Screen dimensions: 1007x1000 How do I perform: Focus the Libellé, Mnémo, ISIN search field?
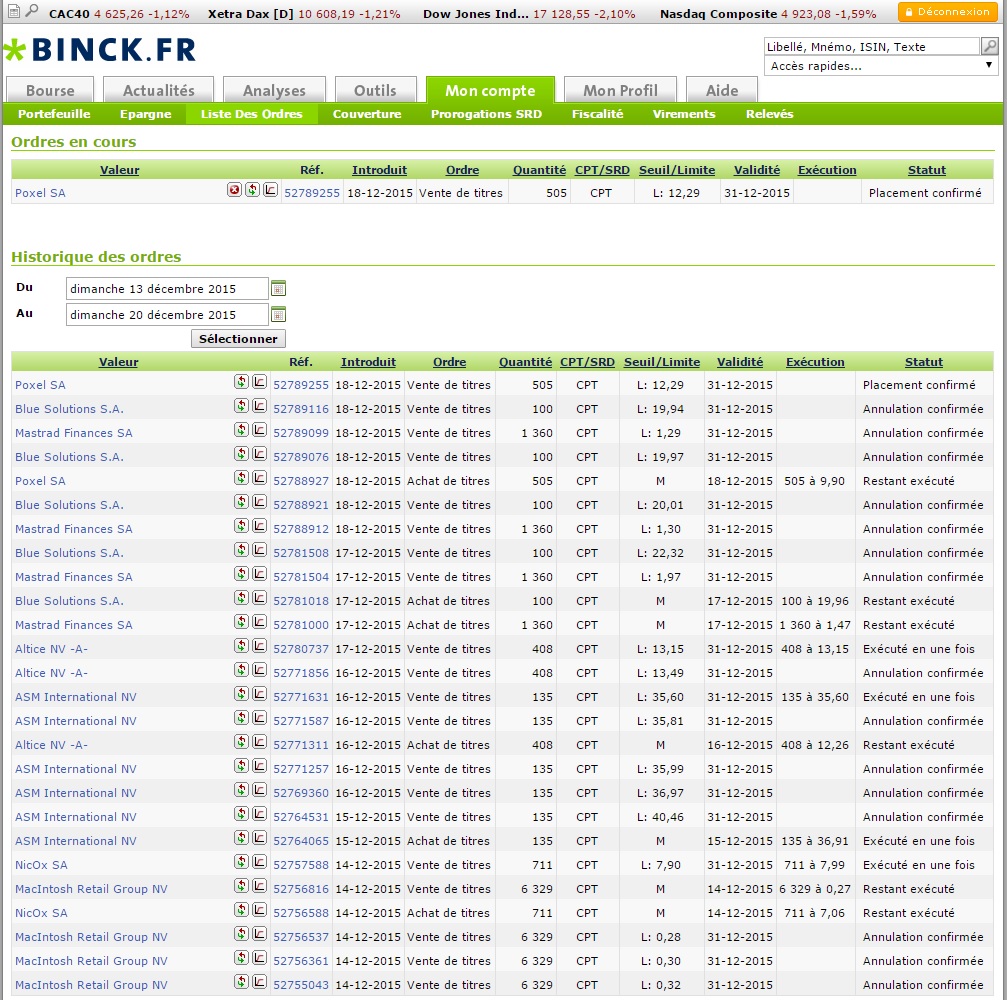[x=870, y=46]
